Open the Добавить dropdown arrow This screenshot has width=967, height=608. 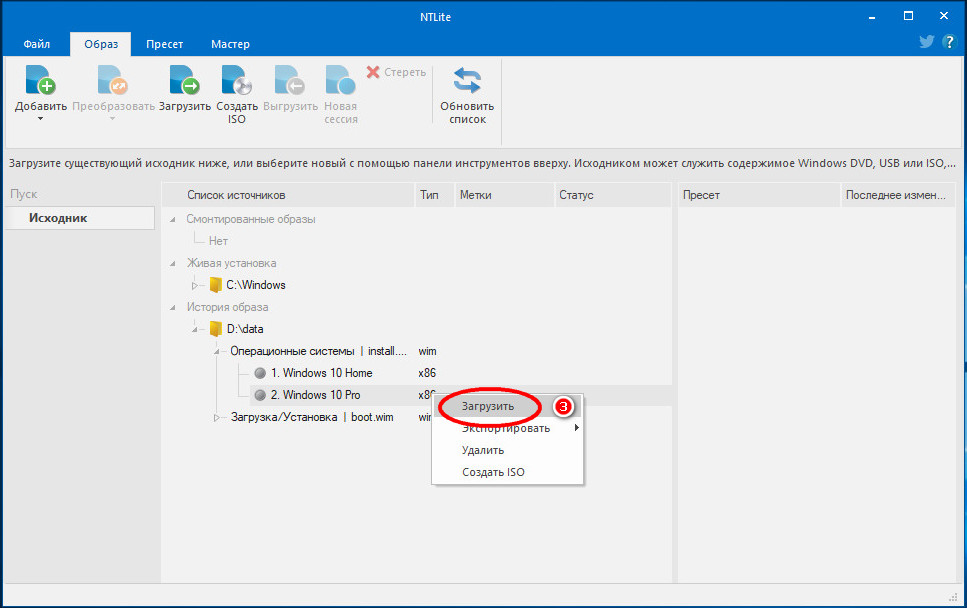[x=41, y=118]
